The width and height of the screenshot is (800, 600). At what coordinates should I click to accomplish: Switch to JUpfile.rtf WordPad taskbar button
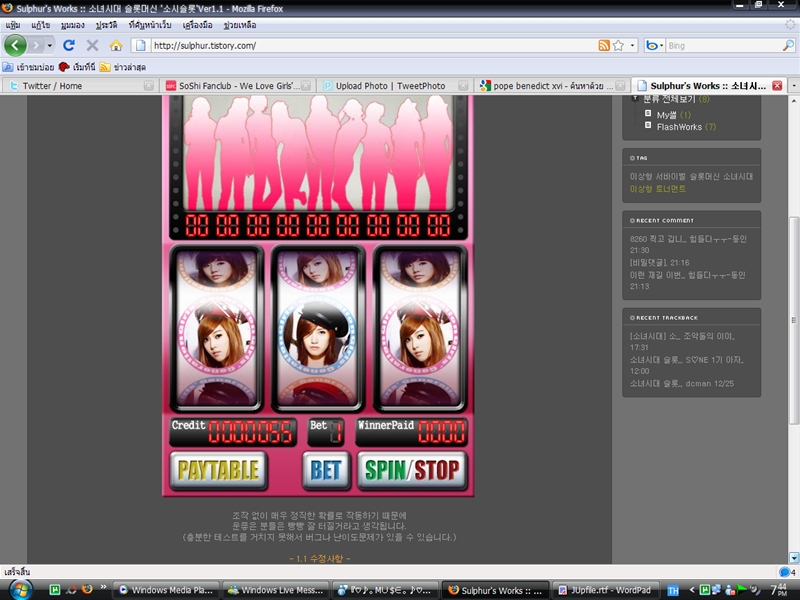point(605,590)
